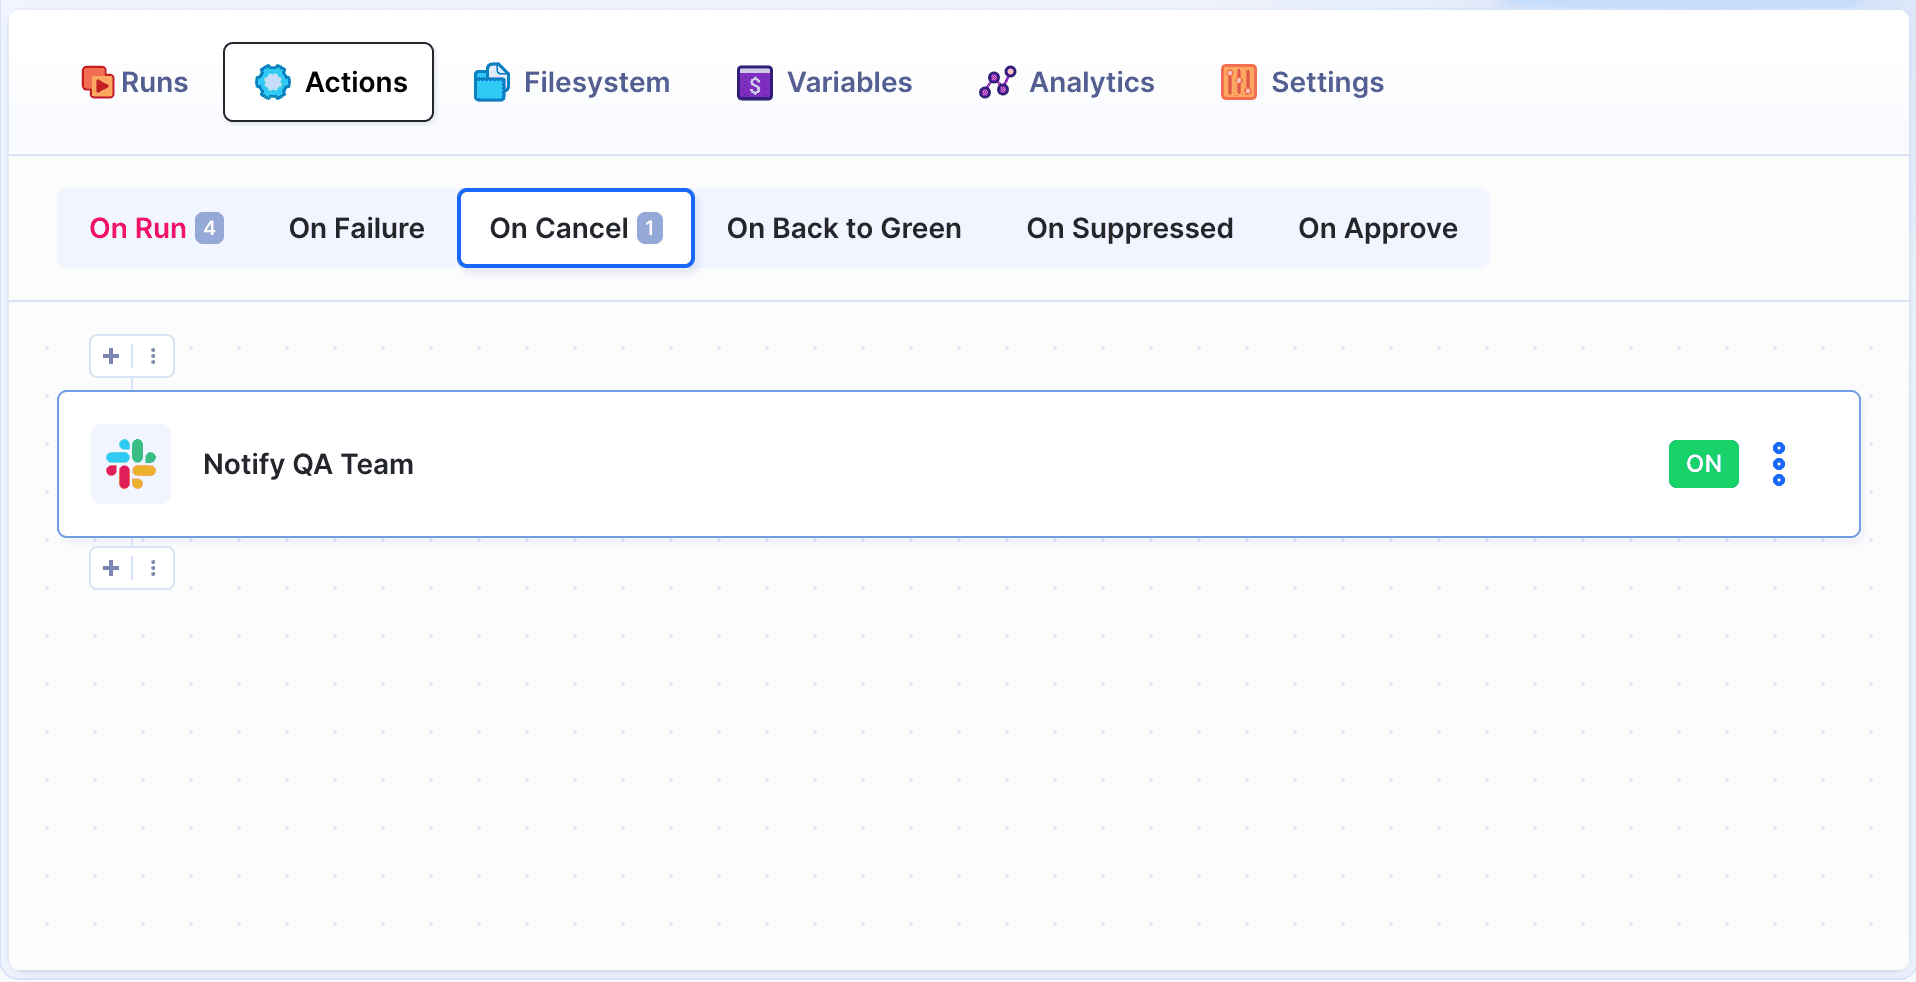Viewport: 1916px width, 982px height.
Task: Select the On Back to Green tab
Action: 844,228
